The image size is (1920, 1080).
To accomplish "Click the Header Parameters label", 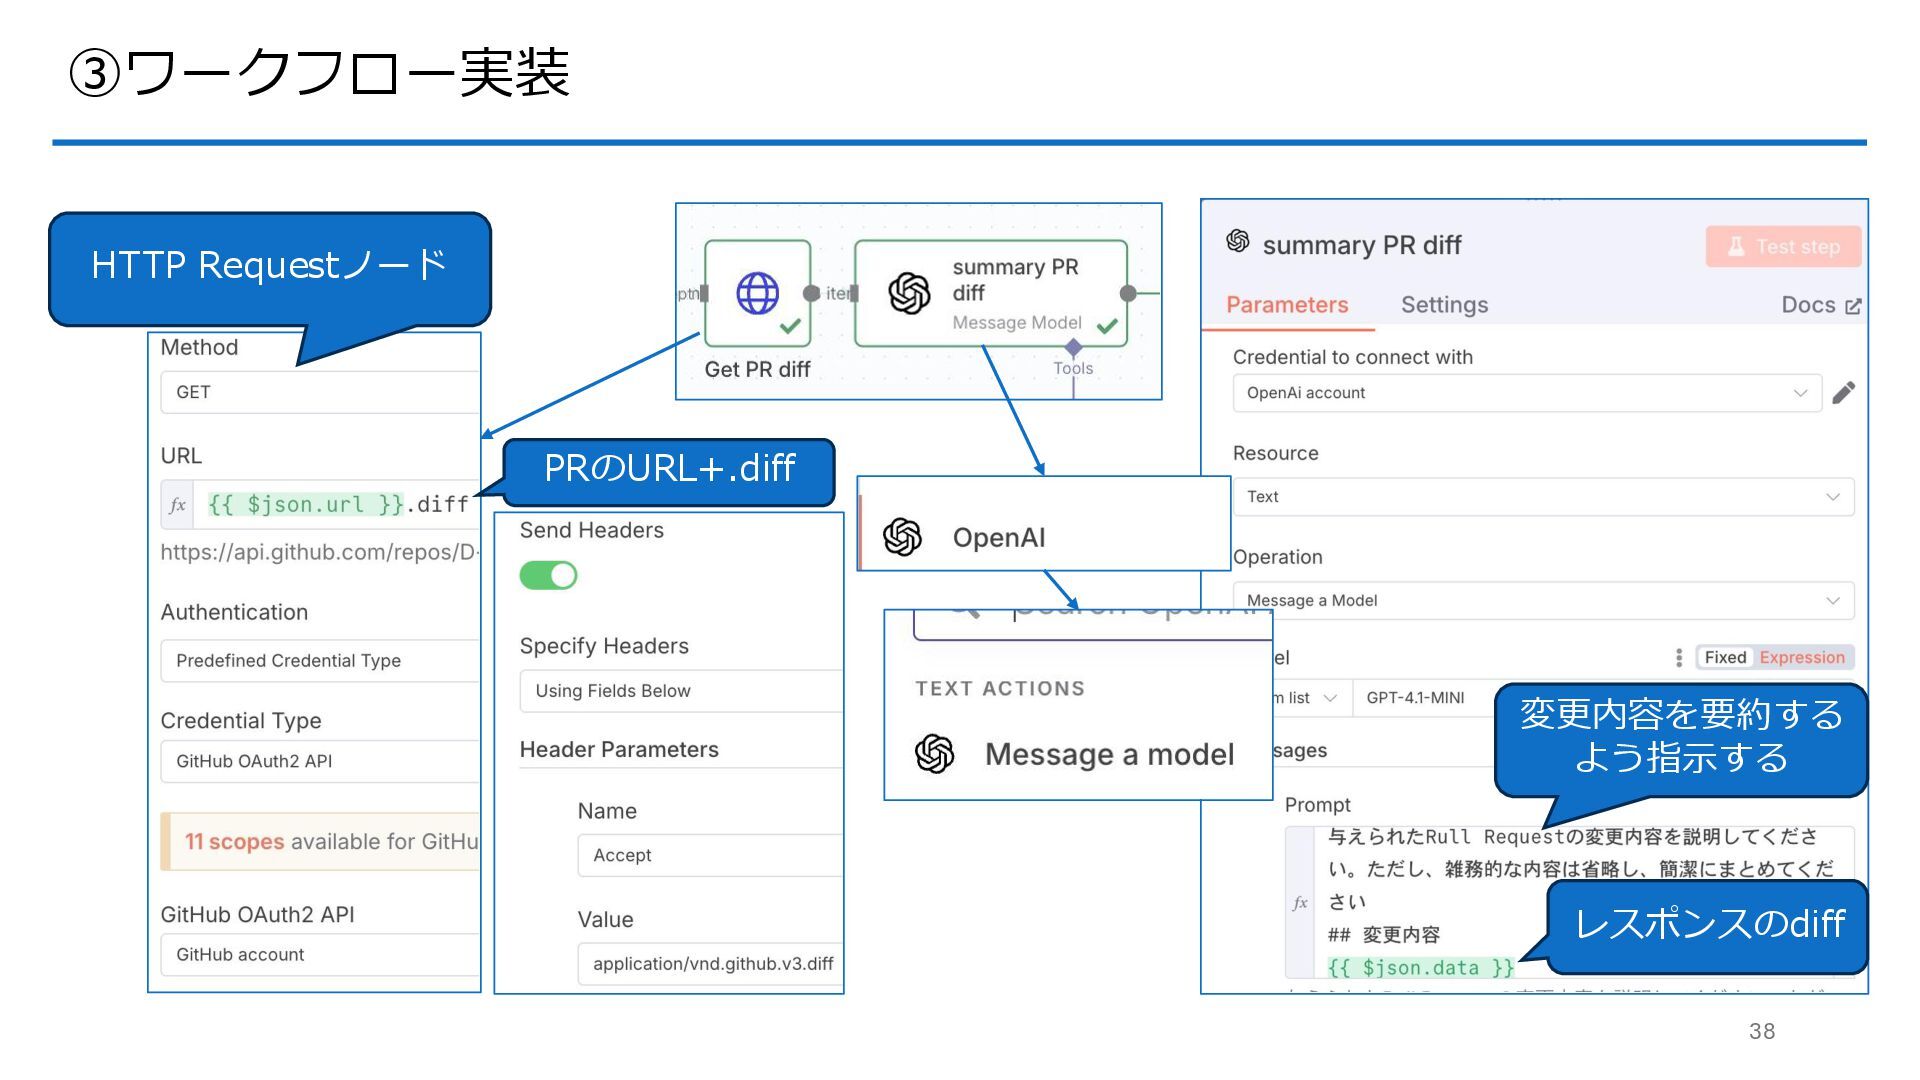I will [x=619, y=750].
